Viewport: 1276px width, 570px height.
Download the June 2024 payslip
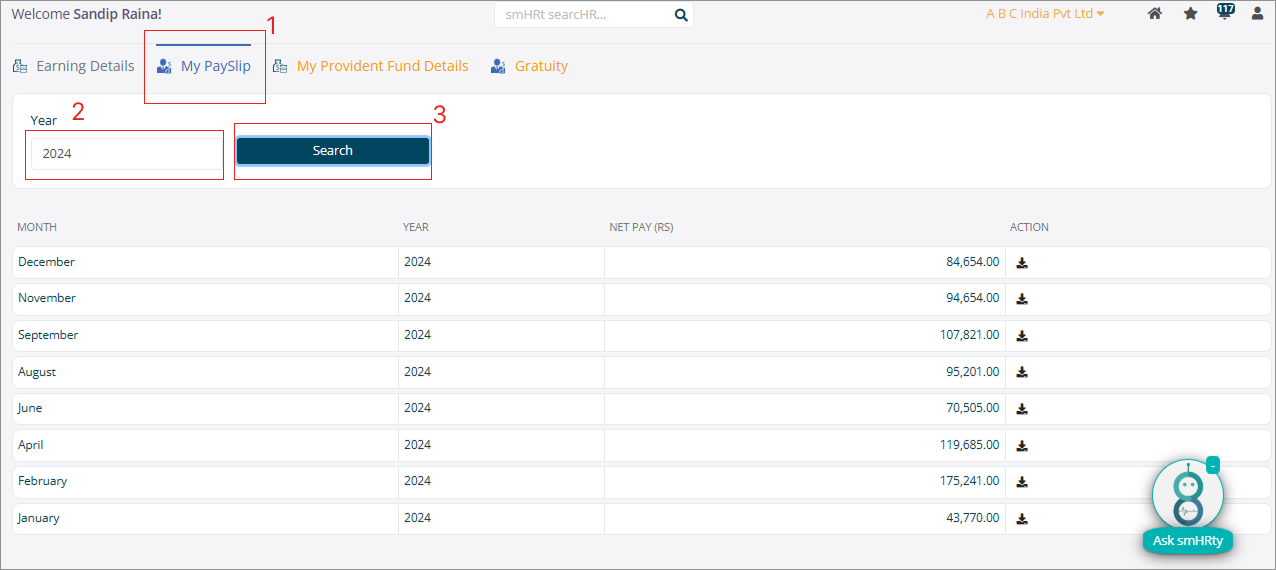(1022, 409)
